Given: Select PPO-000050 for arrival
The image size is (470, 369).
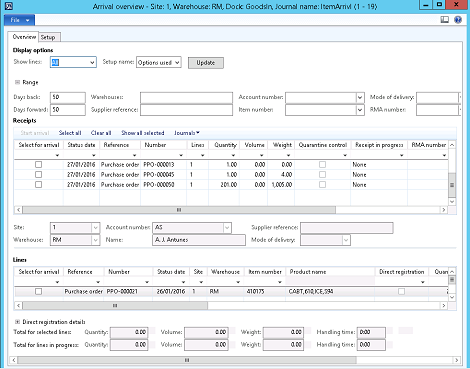Looking at the screenshot, I should (39, 184).
